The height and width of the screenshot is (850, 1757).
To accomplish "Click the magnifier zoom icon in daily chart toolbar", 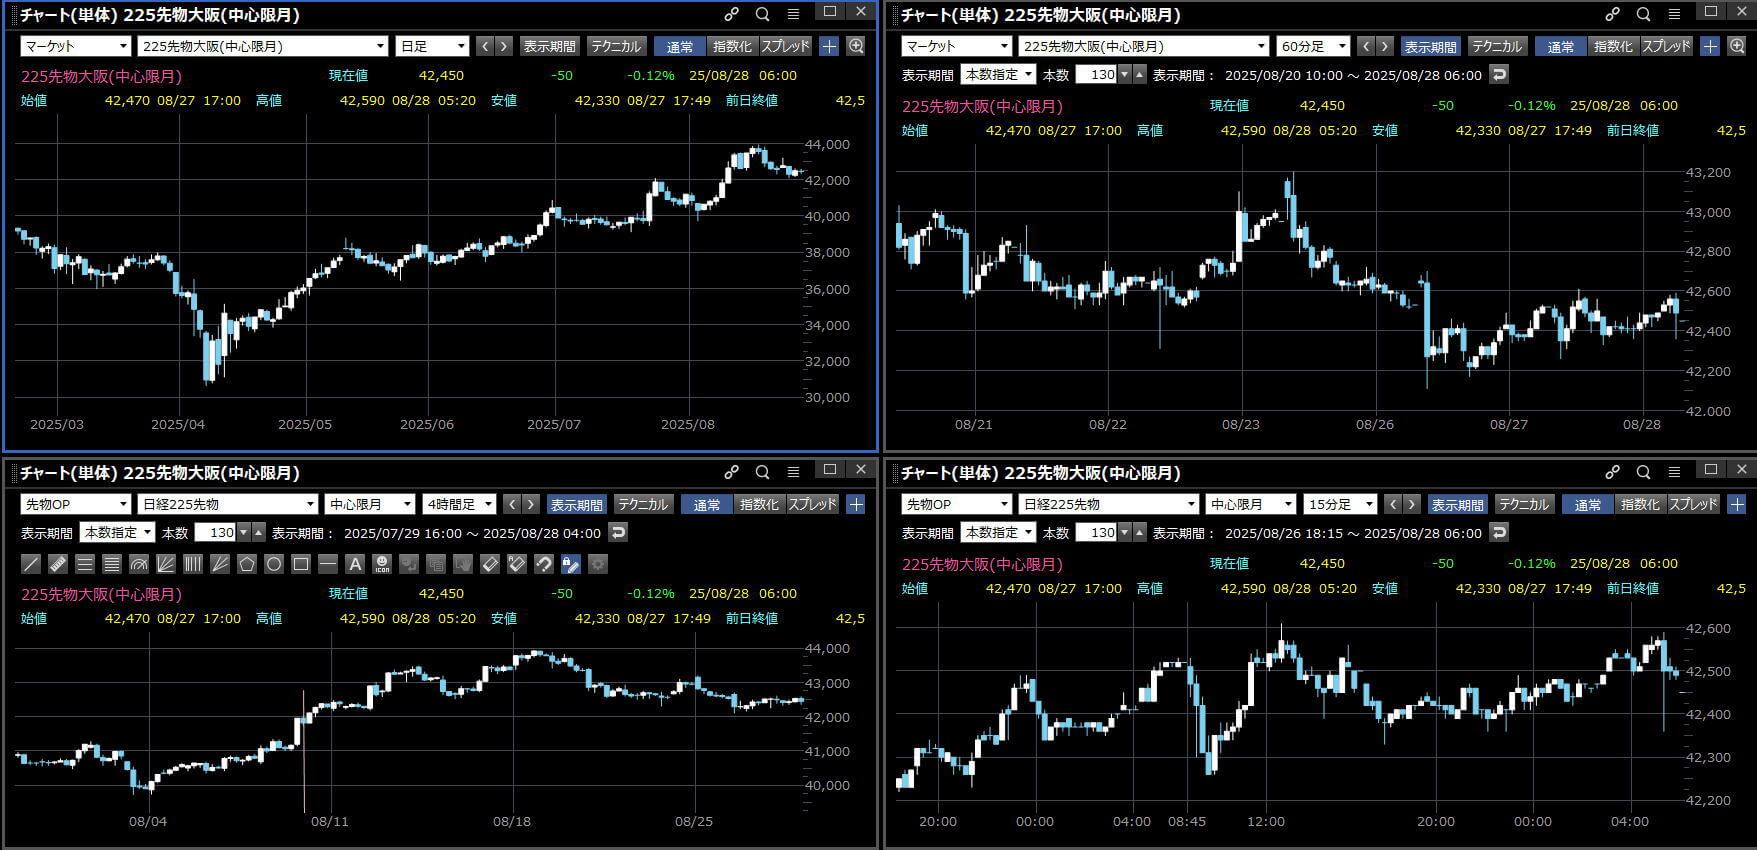I will [x=856, y=46].
